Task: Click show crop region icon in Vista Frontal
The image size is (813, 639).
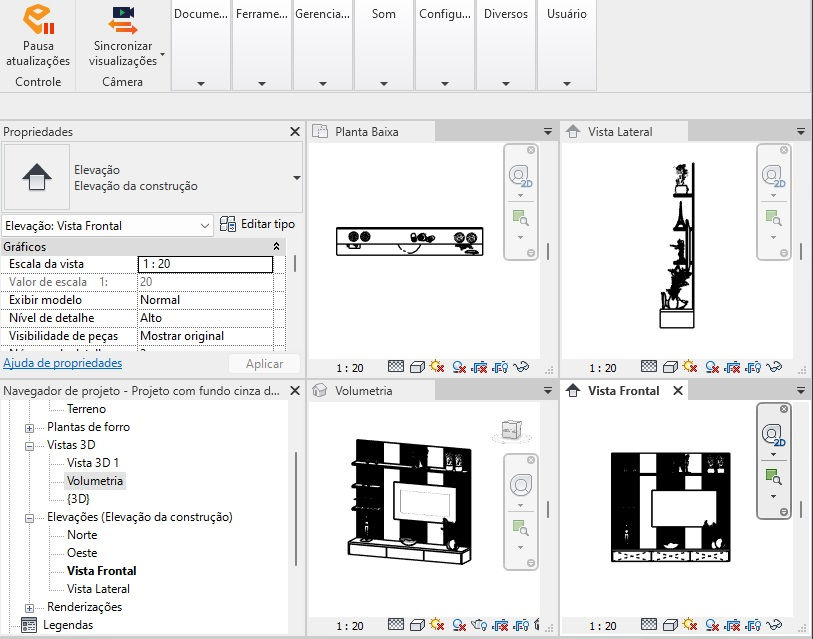Action: click(753, 624)
